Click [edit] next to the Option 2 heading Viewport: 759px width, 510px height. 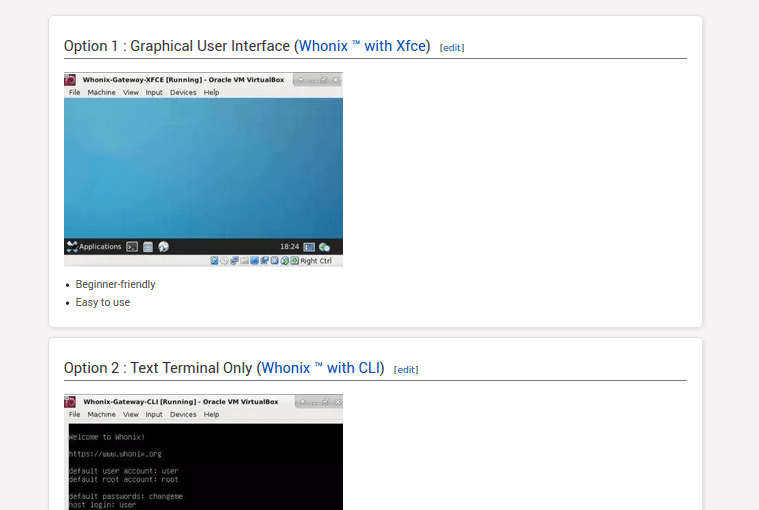pos(406,370)
